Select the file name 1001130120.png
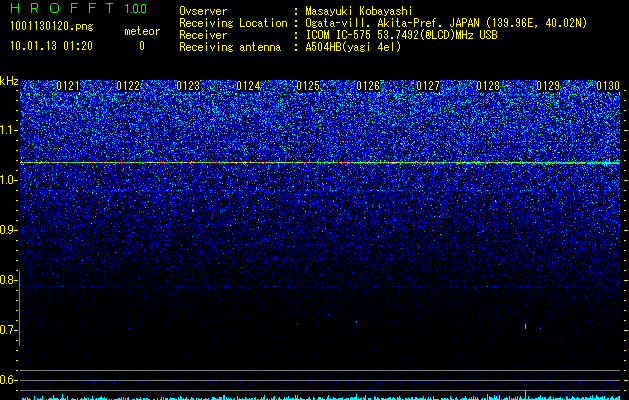 (52, 26)
